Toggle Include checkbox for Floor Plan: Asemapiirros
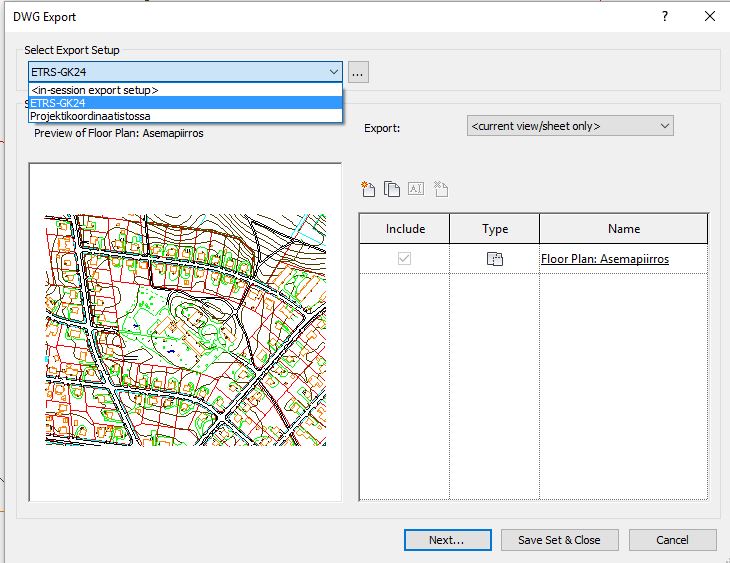This screenshot has height=563, width=730. 404,258
